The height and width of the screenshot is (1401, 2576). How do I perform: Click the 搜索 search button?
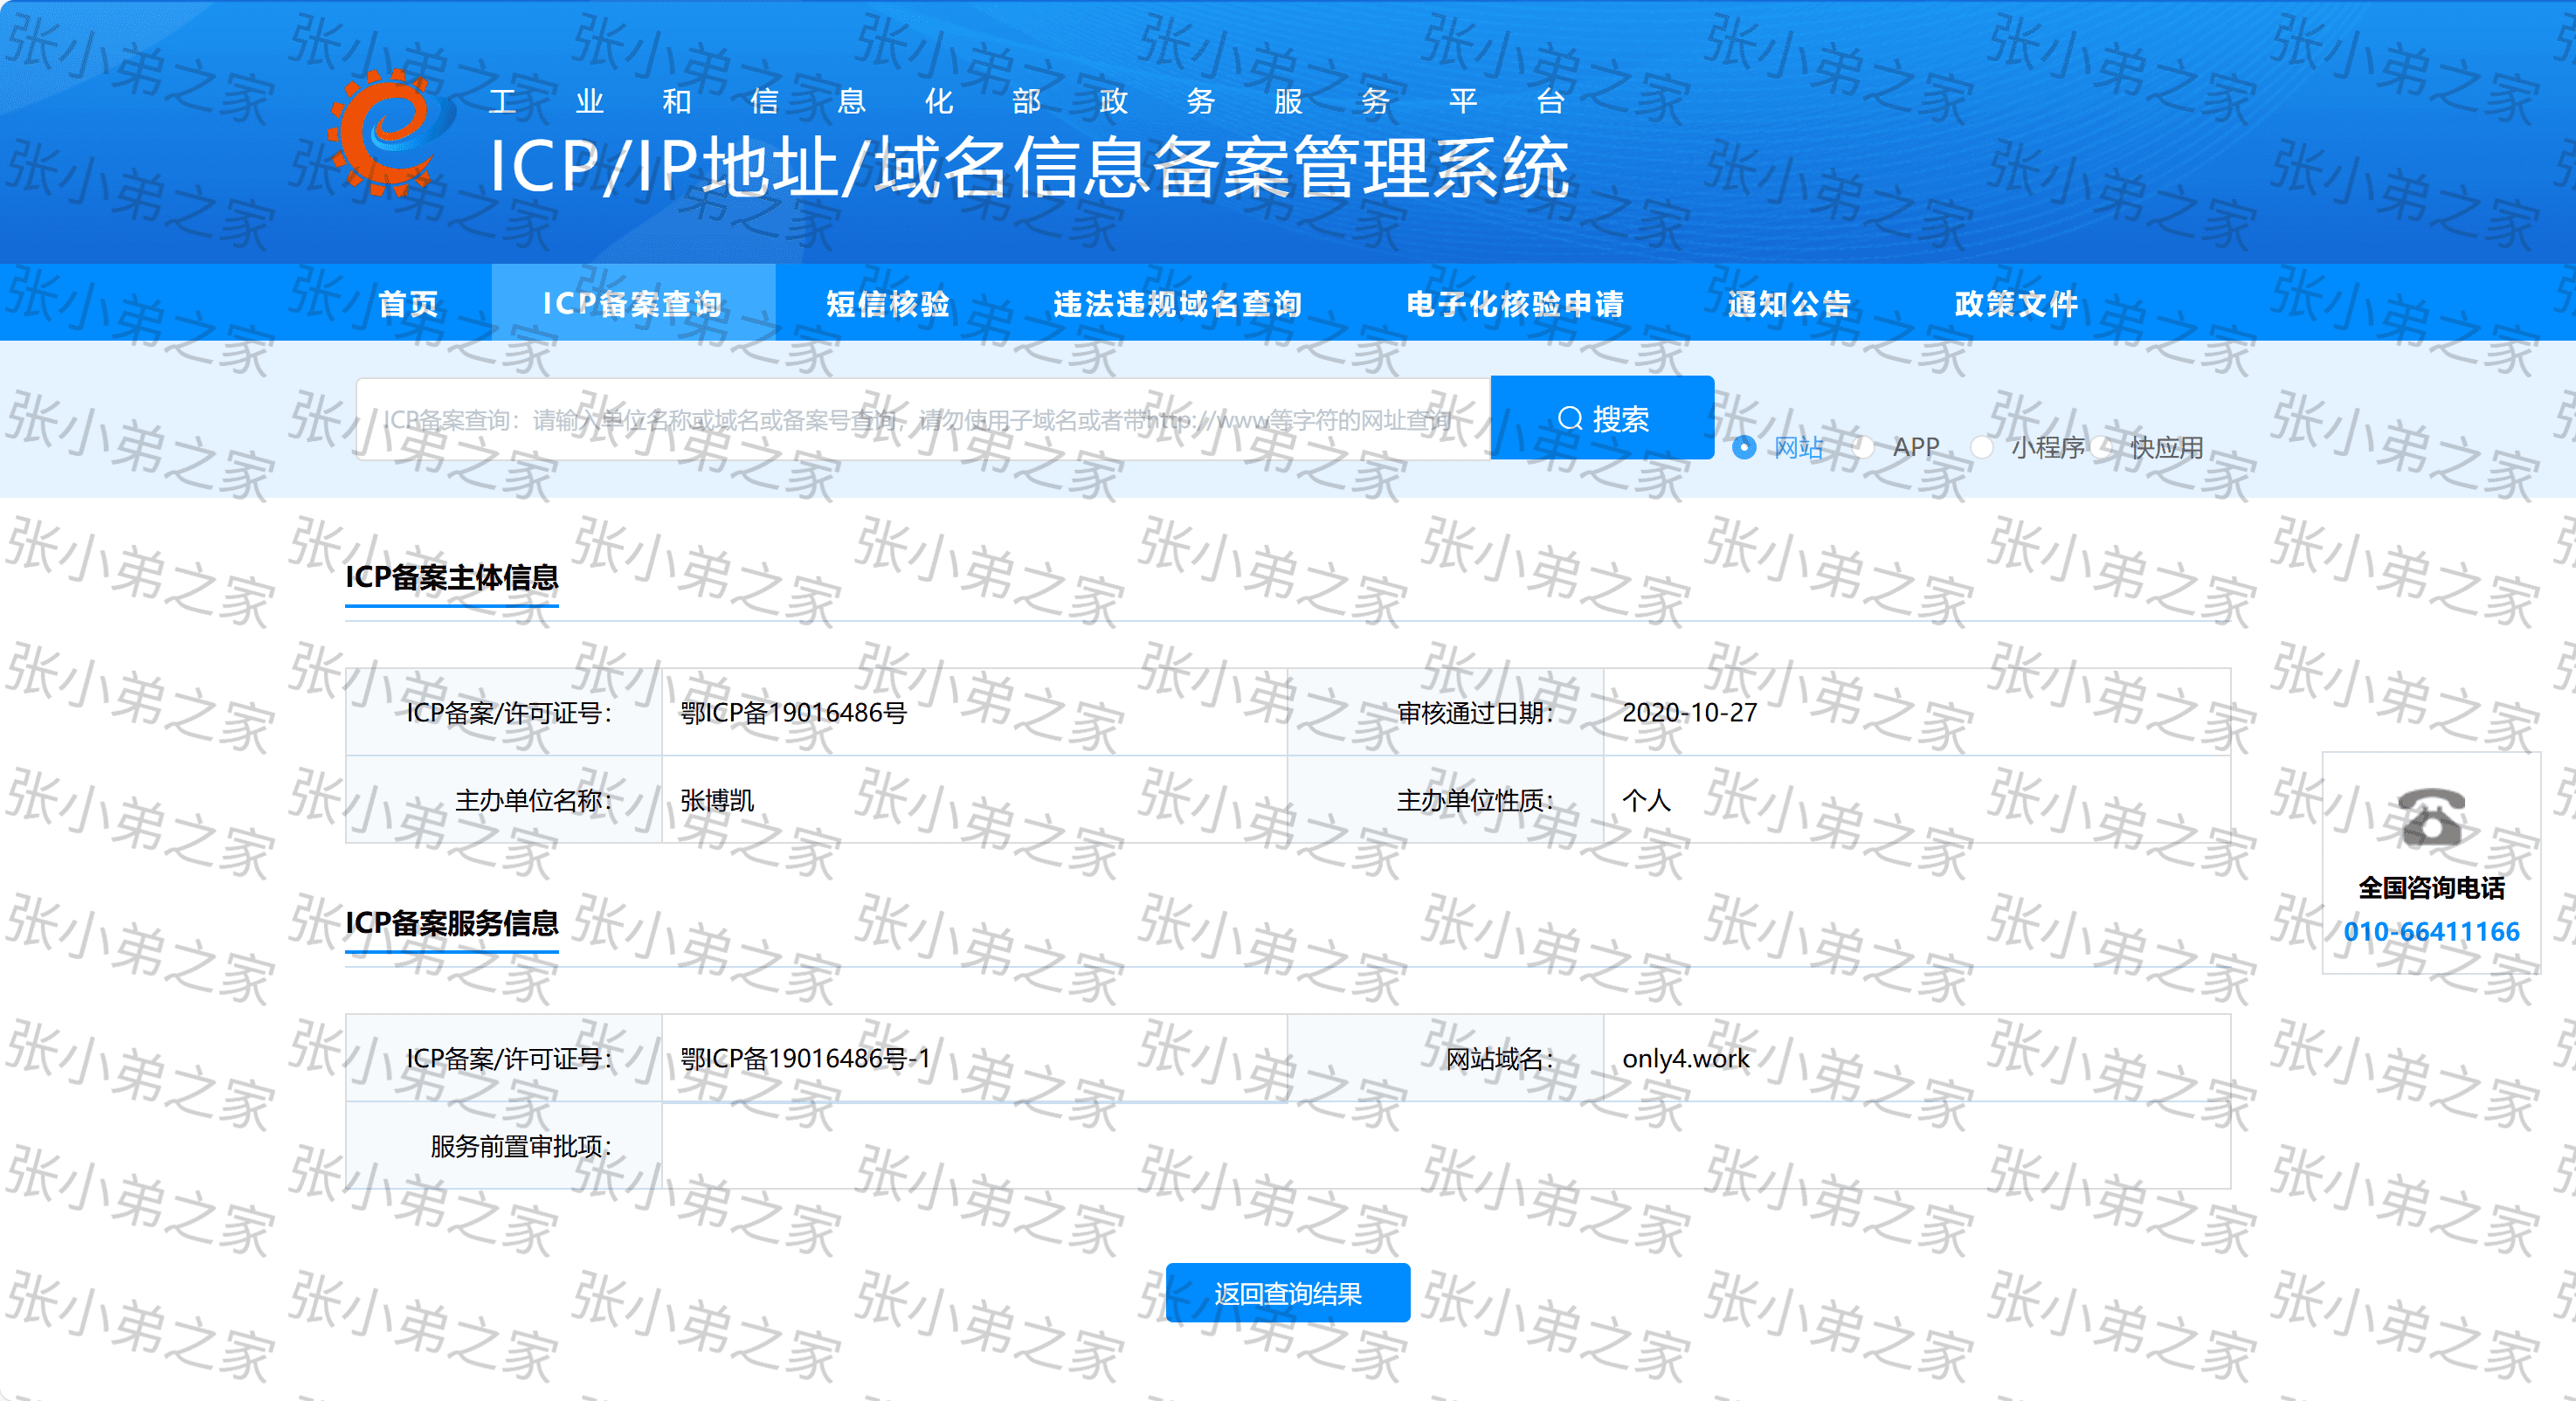[1602, 417]
